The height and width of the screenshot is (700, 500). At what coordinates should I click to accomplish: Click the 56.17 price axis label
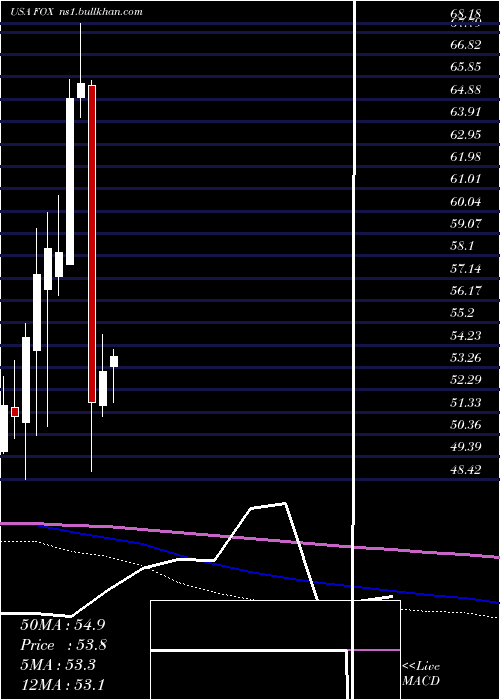(x=466, y=291)
